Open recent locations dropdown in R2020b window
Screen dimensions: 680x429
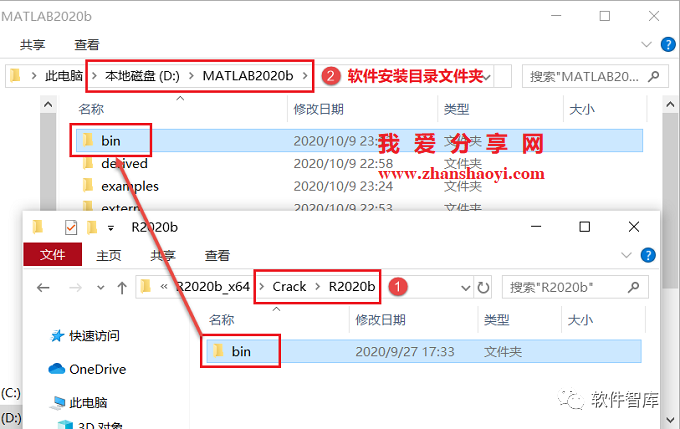[101, 288]
